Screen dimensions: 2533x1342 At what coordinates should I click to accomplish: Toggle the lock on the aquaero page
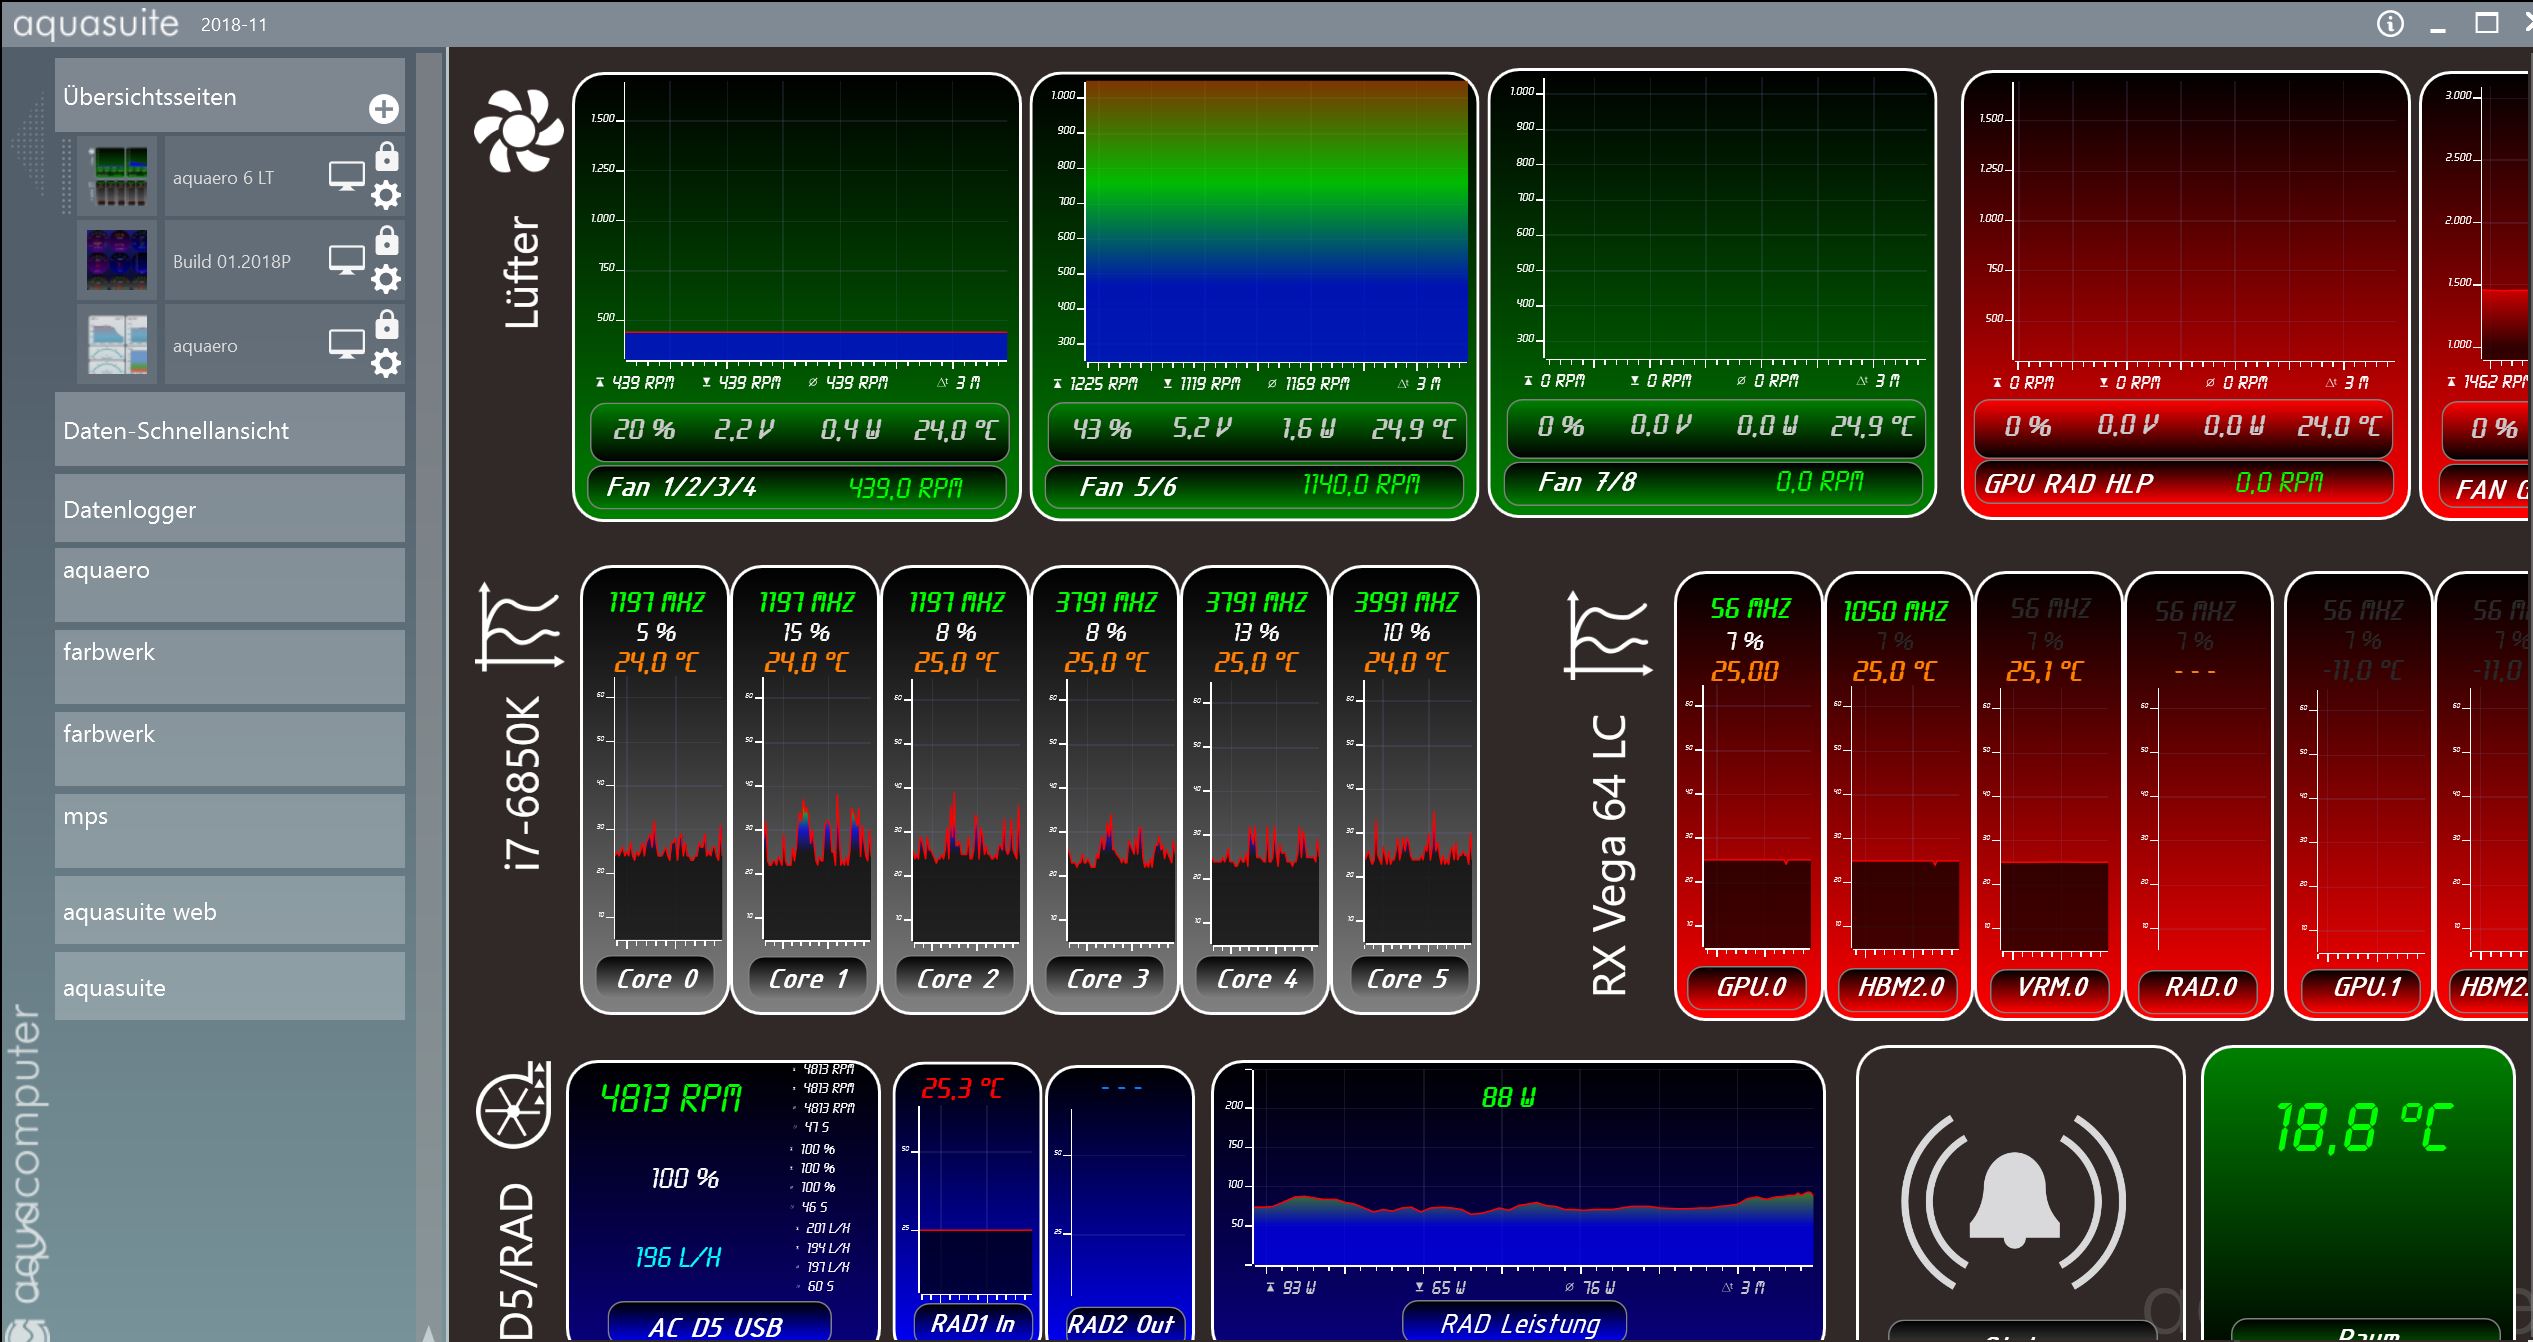coord(386,325)
